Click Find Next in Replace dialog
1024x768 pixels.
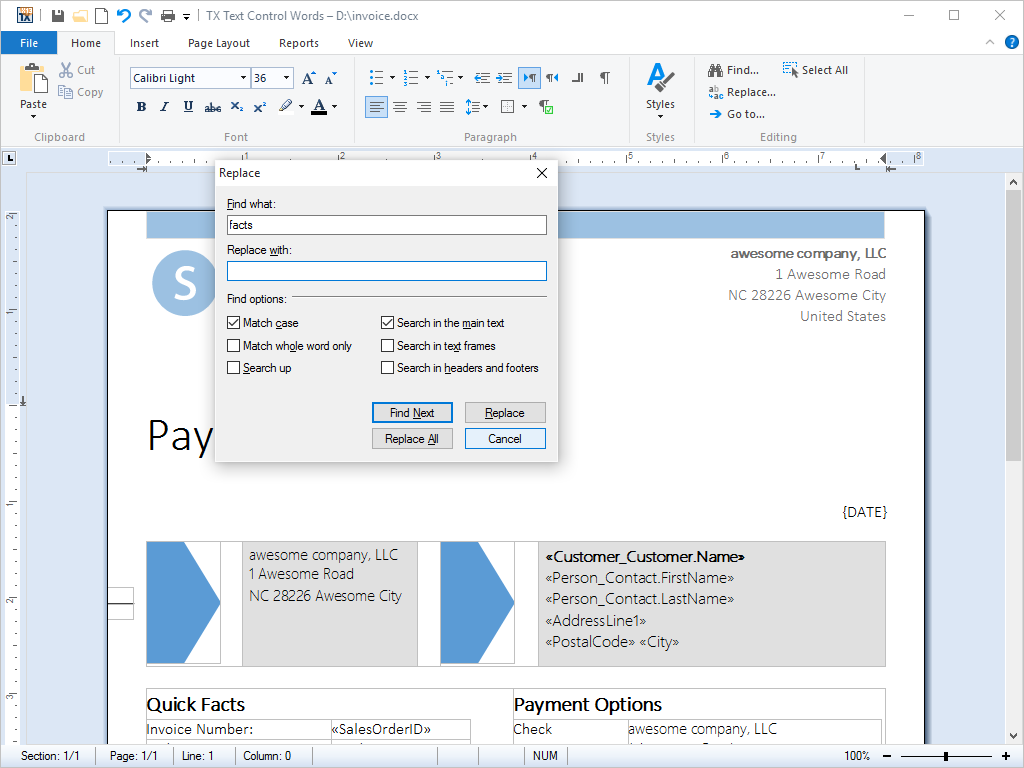point(412,413)
